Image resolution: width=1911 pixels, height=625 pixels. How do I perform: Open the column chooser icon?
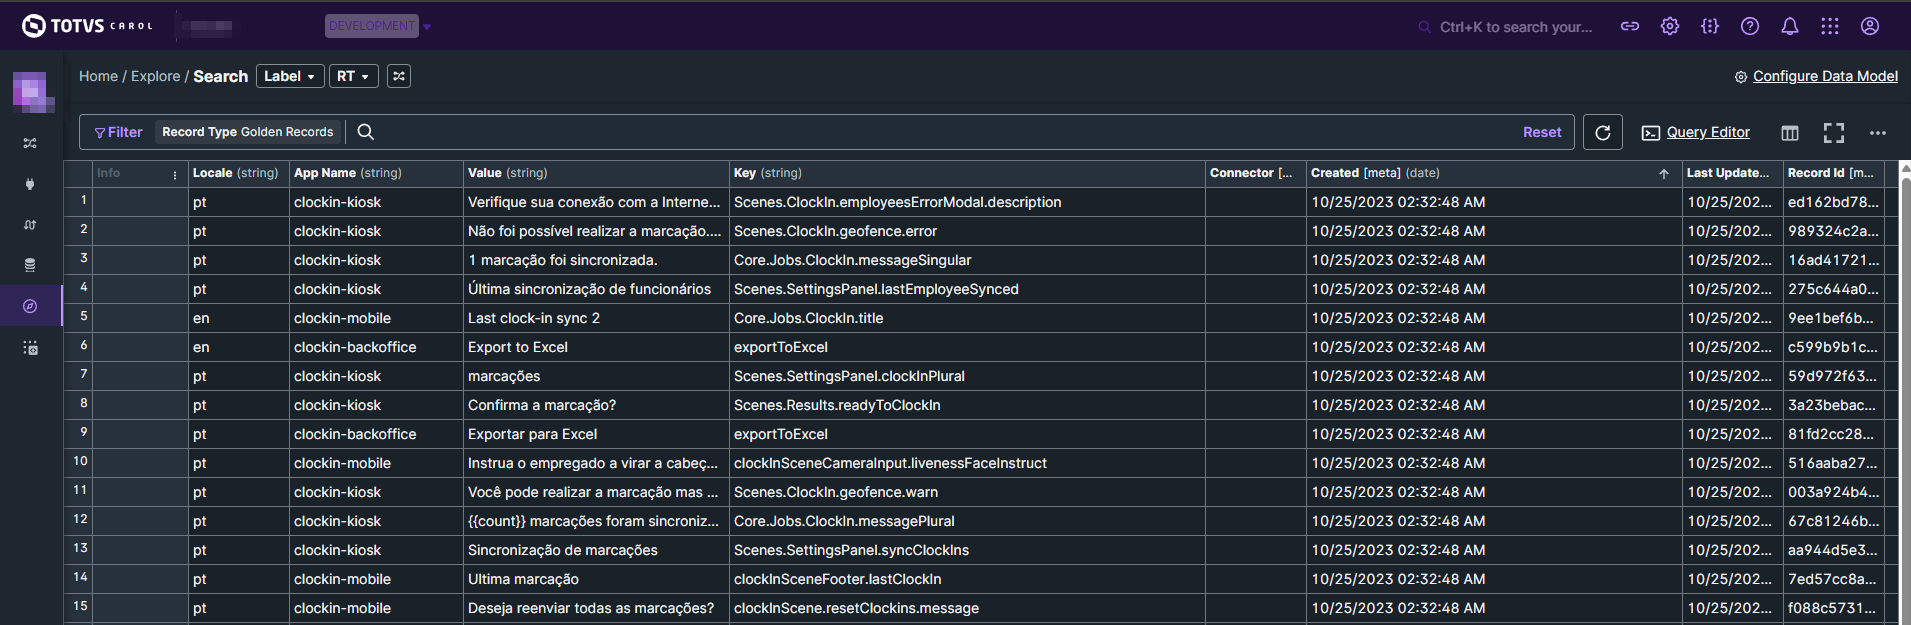pyautogui.click(x=1790, y=133)
